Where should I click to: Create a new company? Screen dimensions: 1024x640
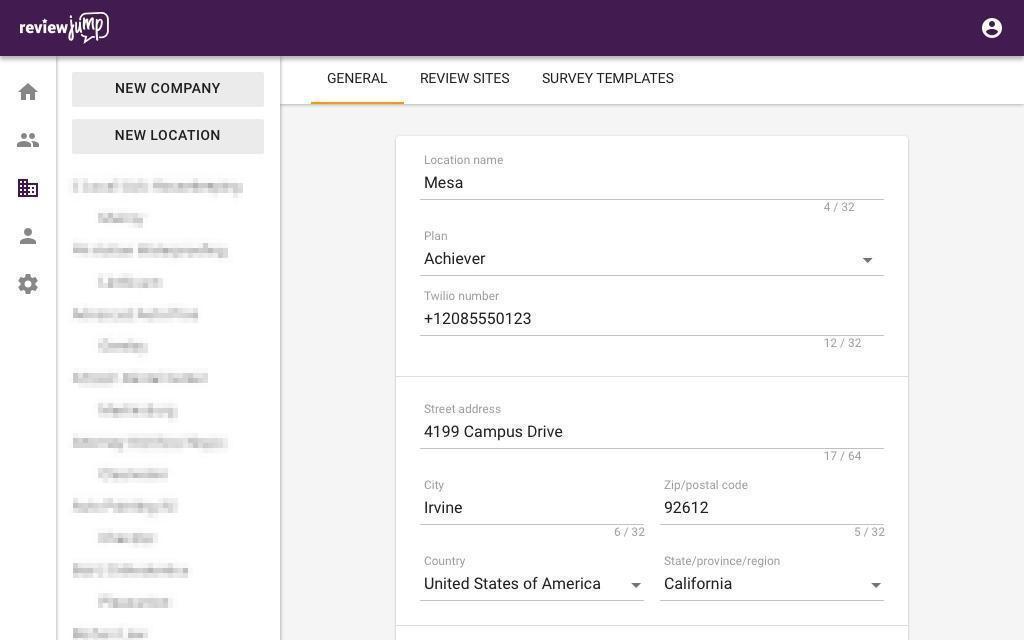pos(168,89)
